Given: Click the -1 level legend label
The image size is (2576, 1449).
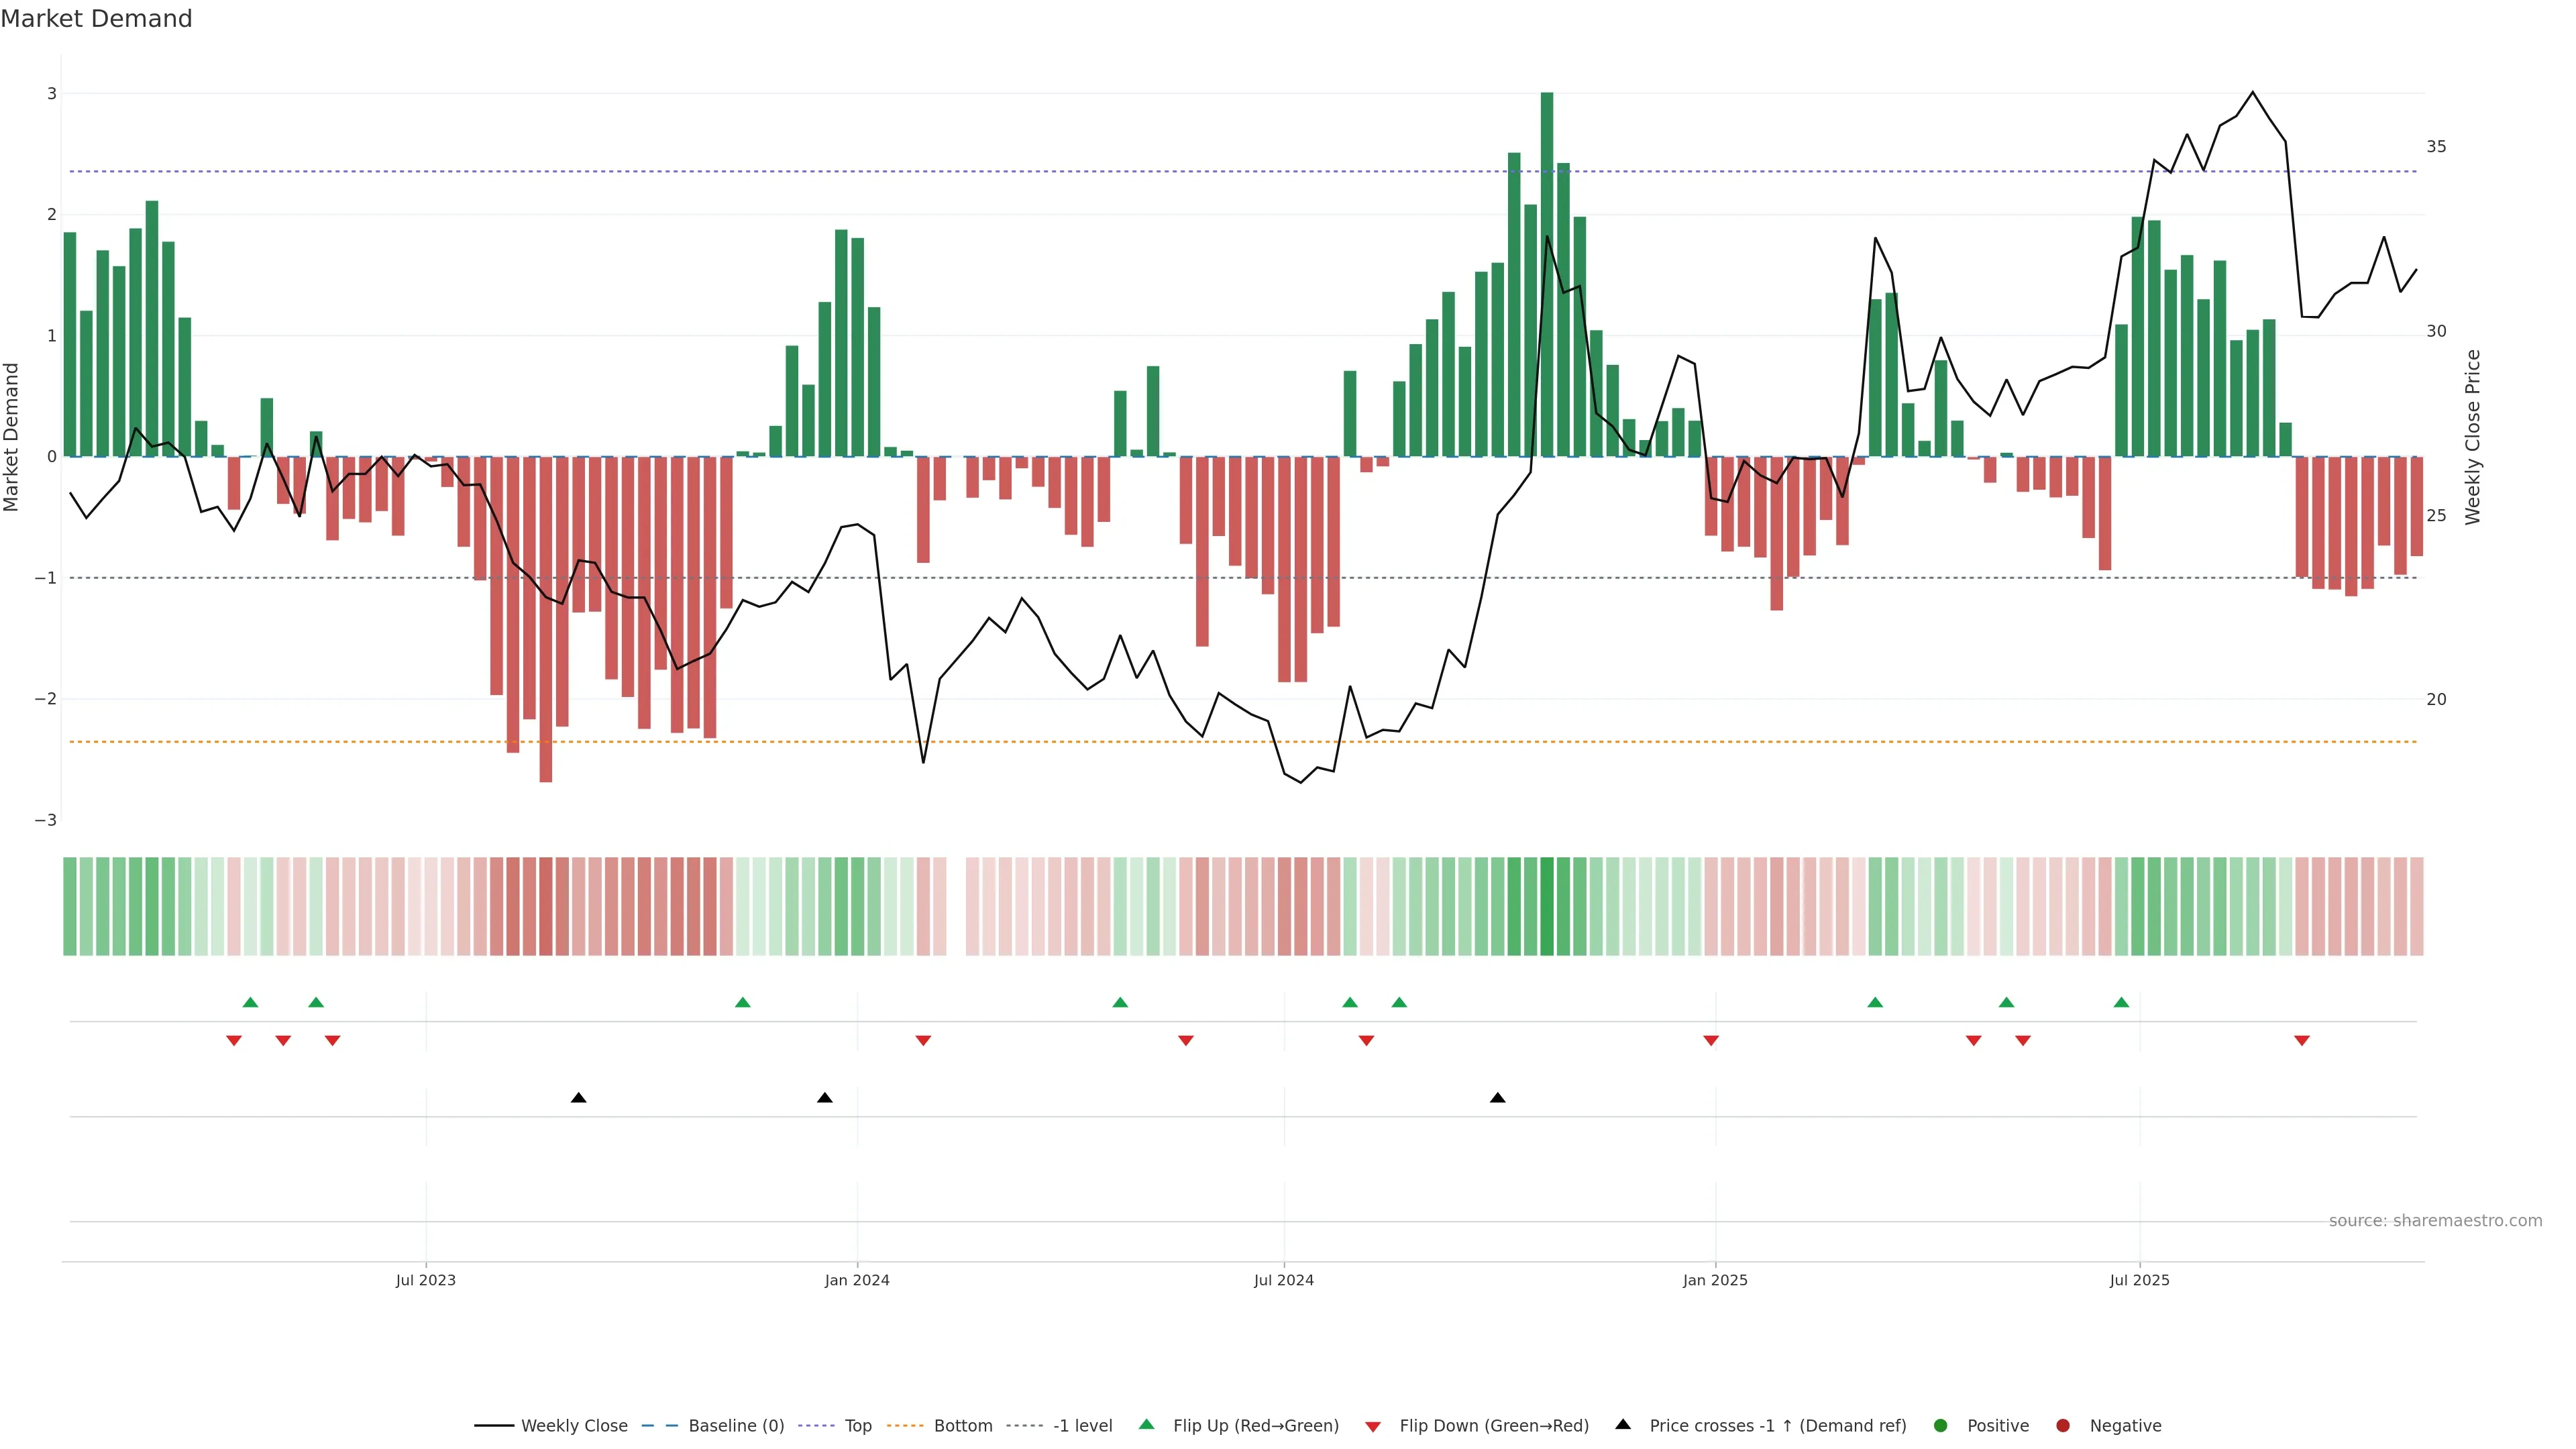Looking at the screenshot, I should point(1082,1426).
